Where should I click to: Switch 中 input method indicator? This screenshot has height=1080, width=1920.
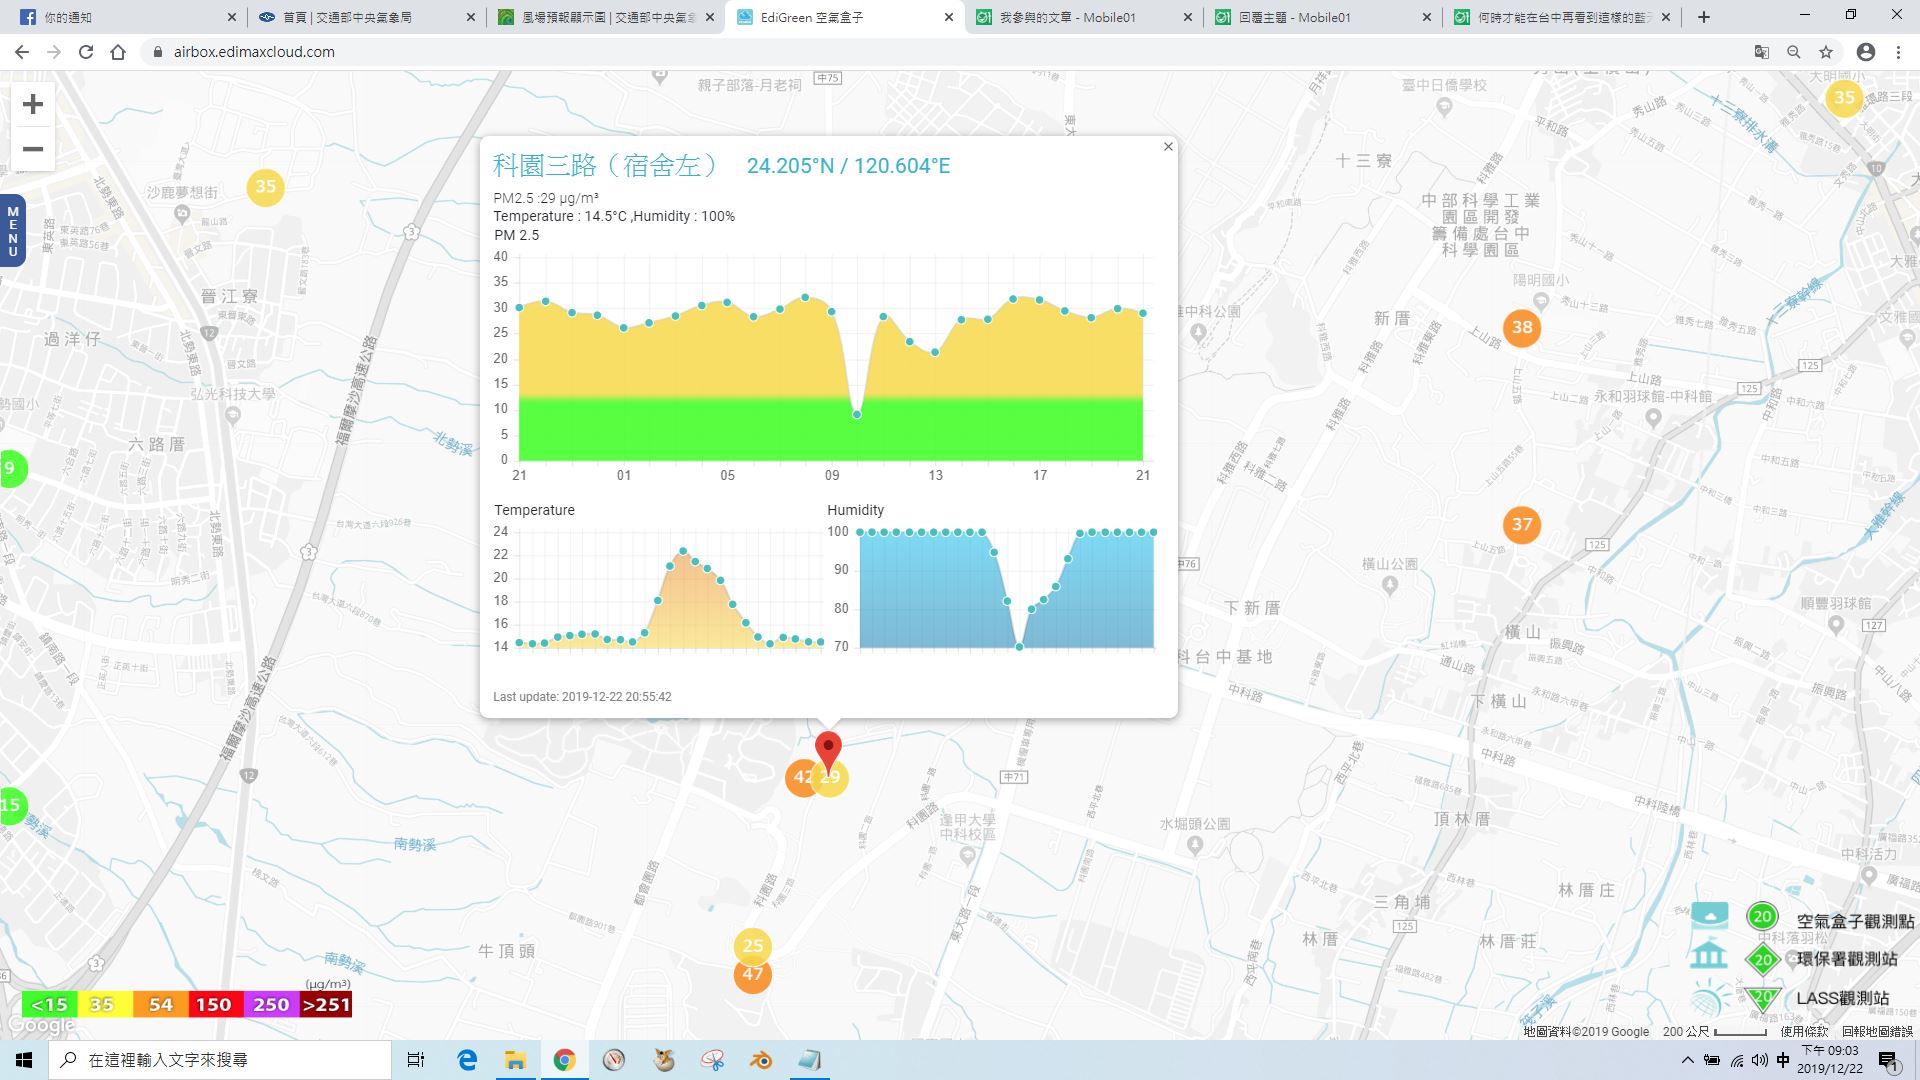click(x=1783, y=1060)
